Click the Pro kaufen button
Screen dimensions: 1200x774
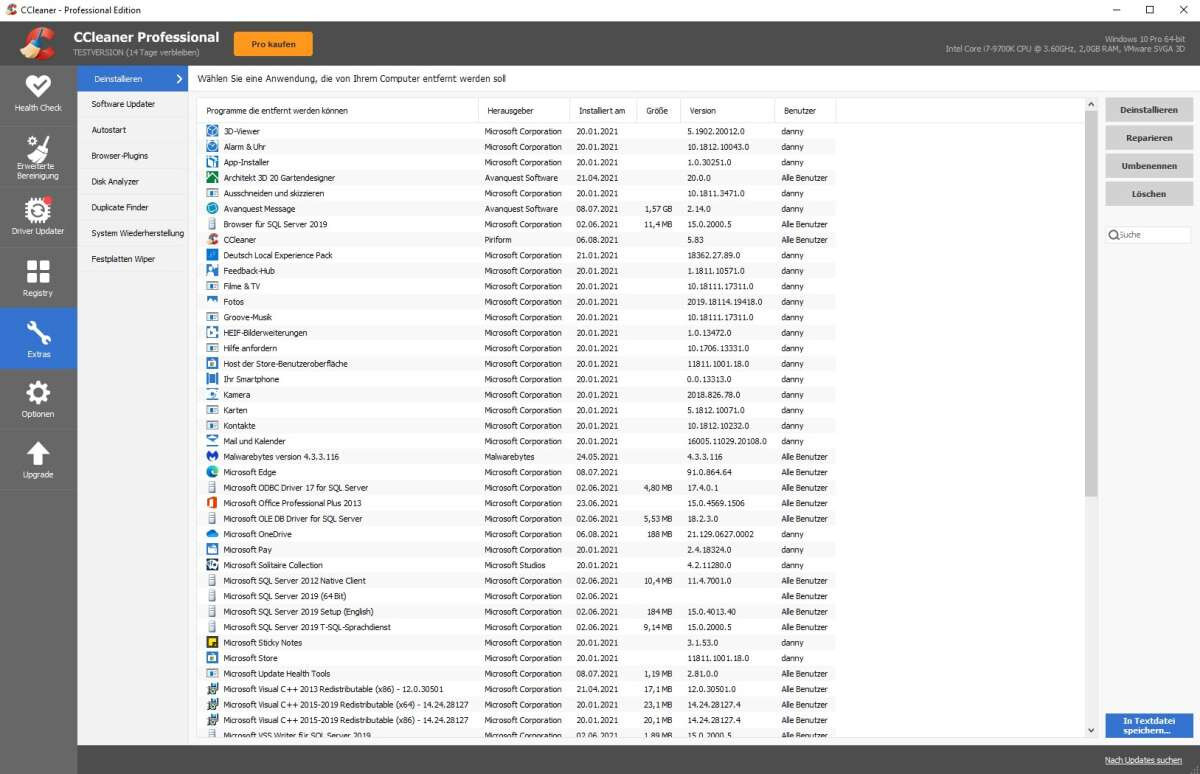click(271, 43)
